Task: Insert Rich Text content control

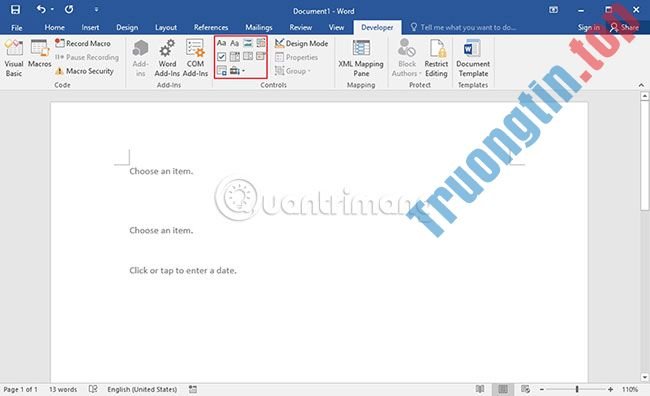Action: coord(221,43)
